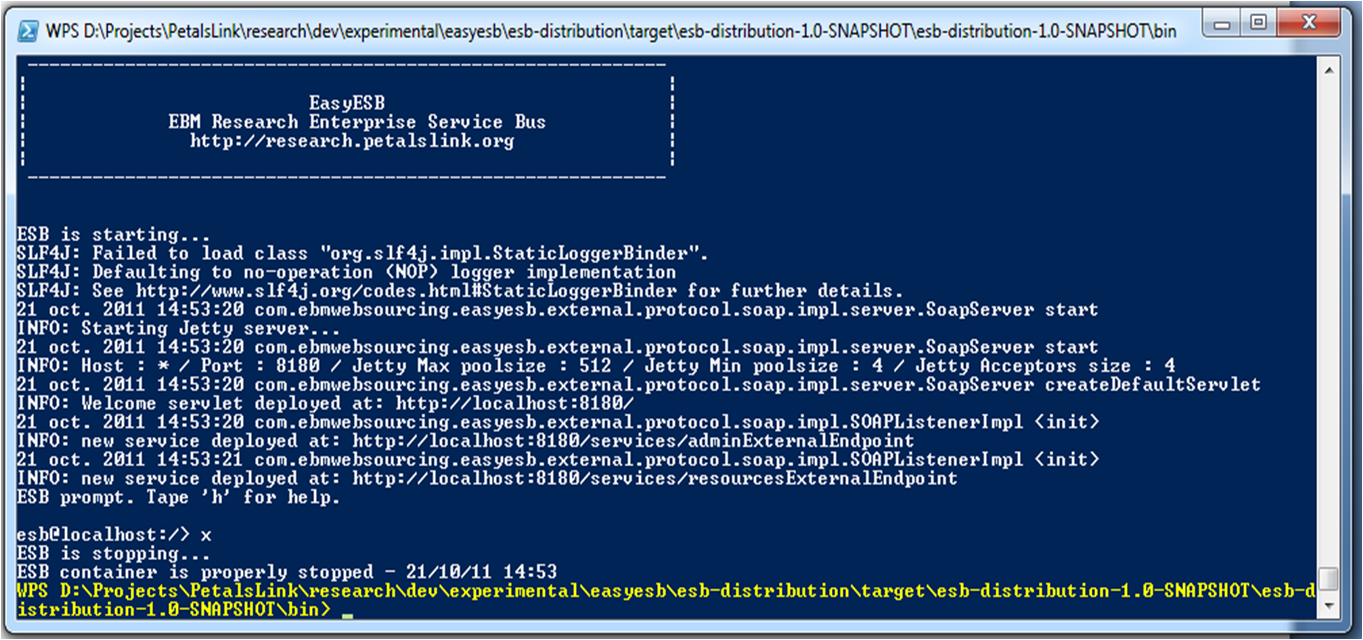Close the WPS console window

coord(1307,21)
